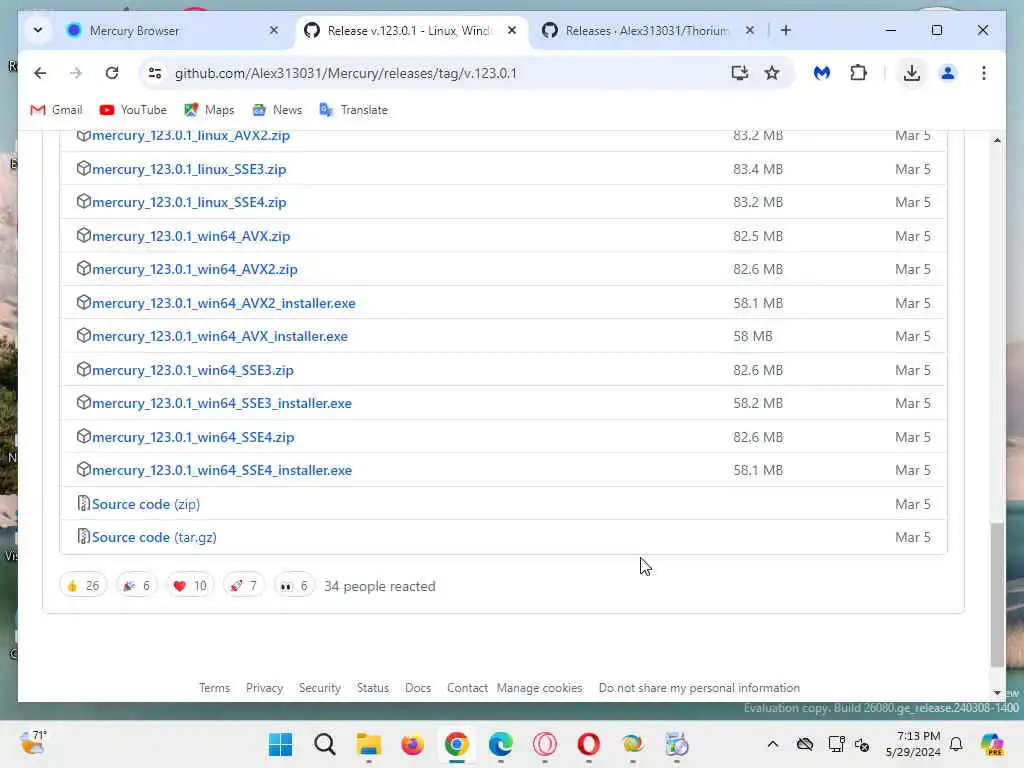Download mercury_123.0.1_linux_AVX2.zip
1024x768 pixels.
(x=191, y=136)
